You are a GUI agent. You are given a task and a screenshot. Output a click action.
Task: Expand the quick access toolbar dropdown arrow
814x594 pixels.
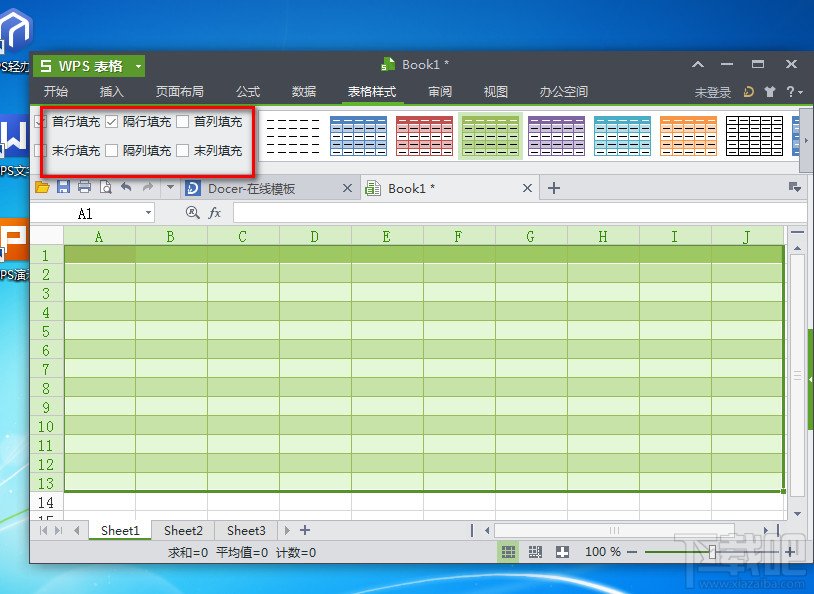[x=170, y=187]
